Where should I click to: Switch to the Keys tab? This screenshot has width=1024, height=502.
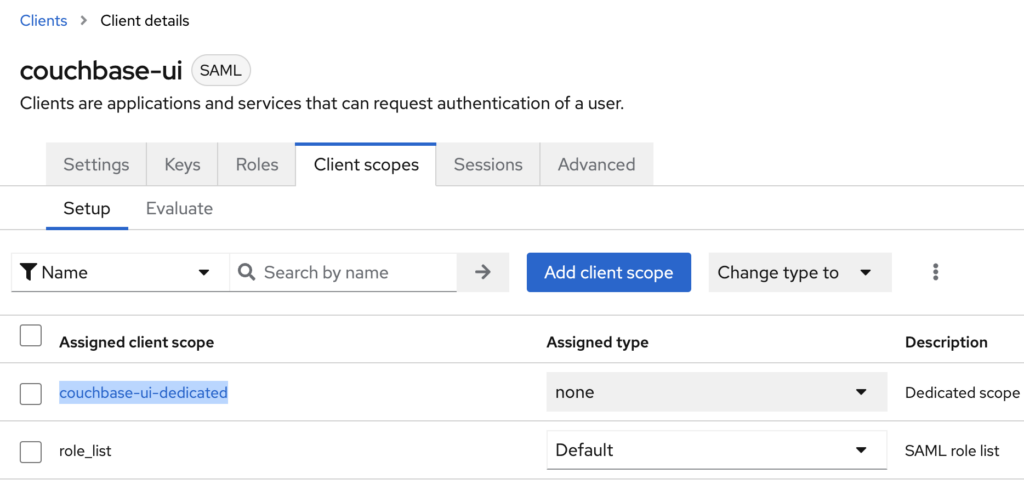click(182, 165)
